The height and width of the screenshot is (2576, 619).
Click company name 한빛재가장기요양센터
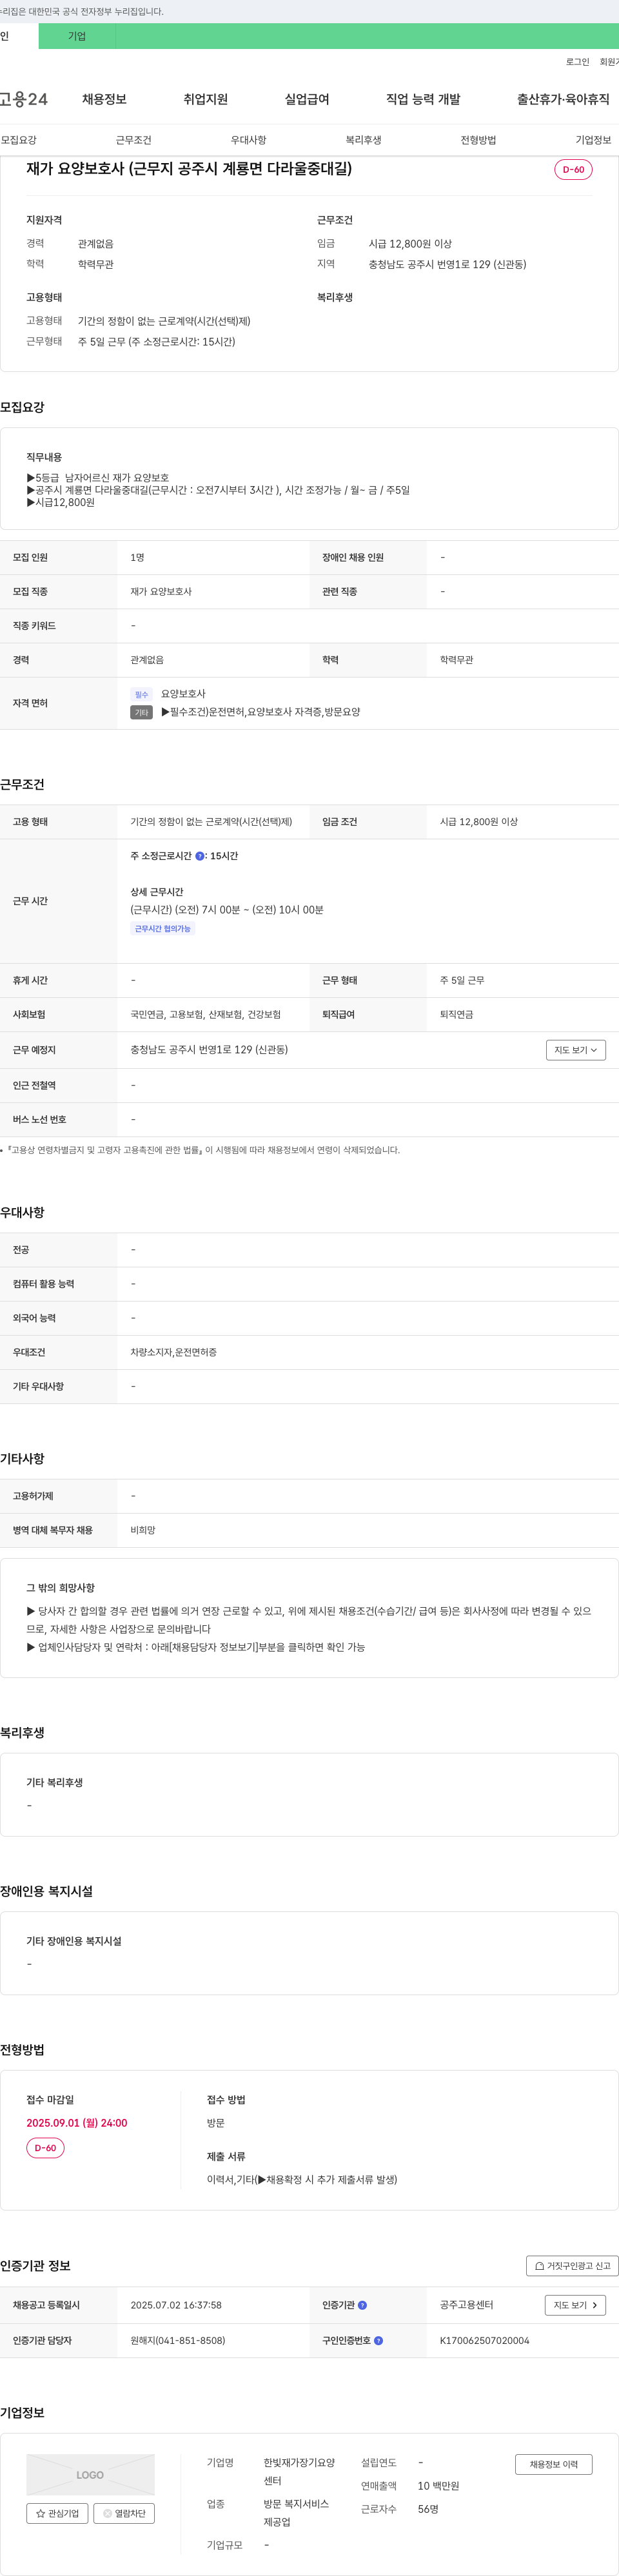pos(299,2472)
